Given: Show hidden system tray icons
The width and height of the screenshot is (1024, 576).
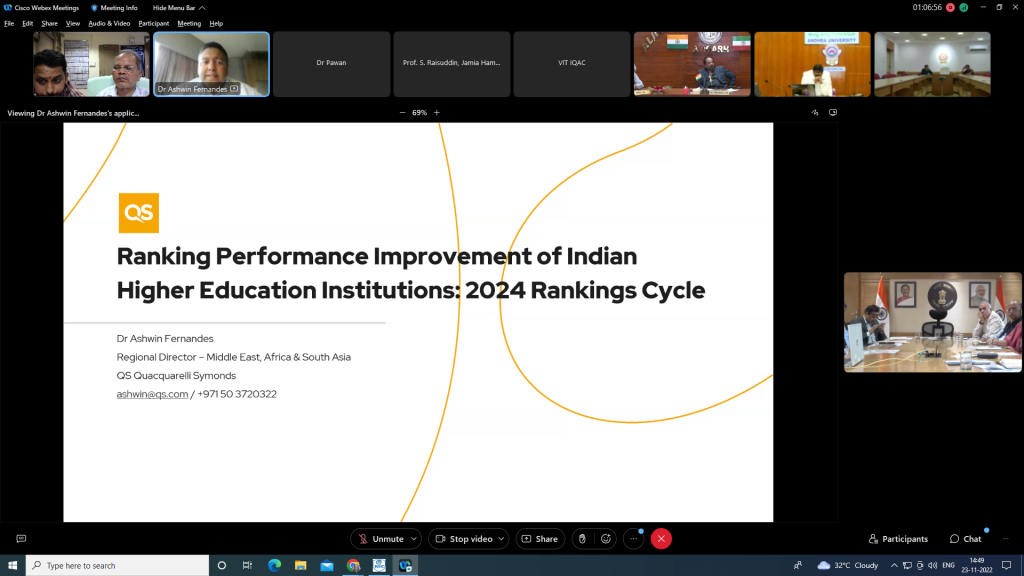Looking at the screenshot, I should (x=894, y=566).
